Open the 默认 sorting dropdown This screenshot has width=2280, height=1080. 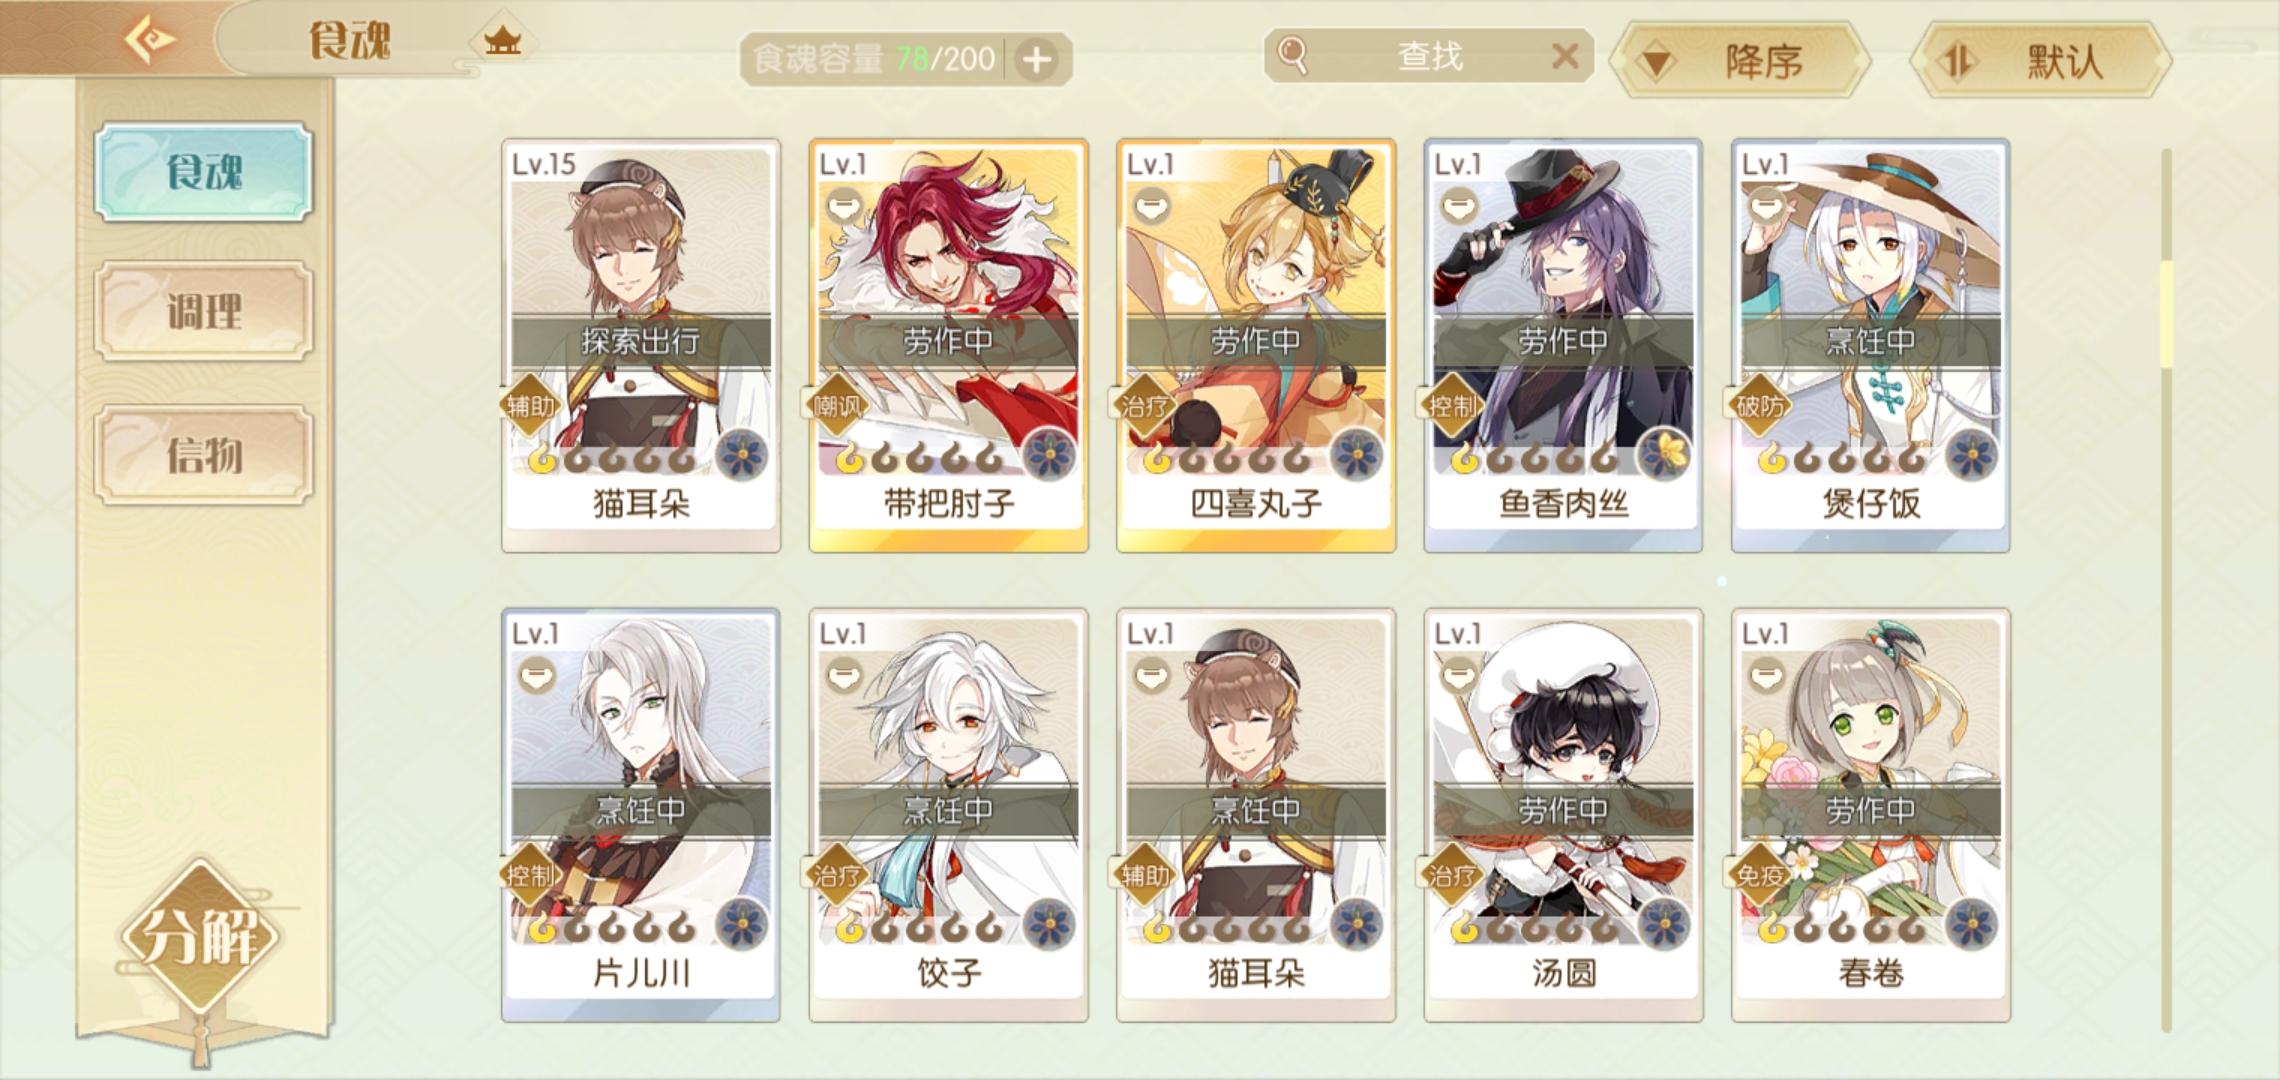pos(2040,62)
